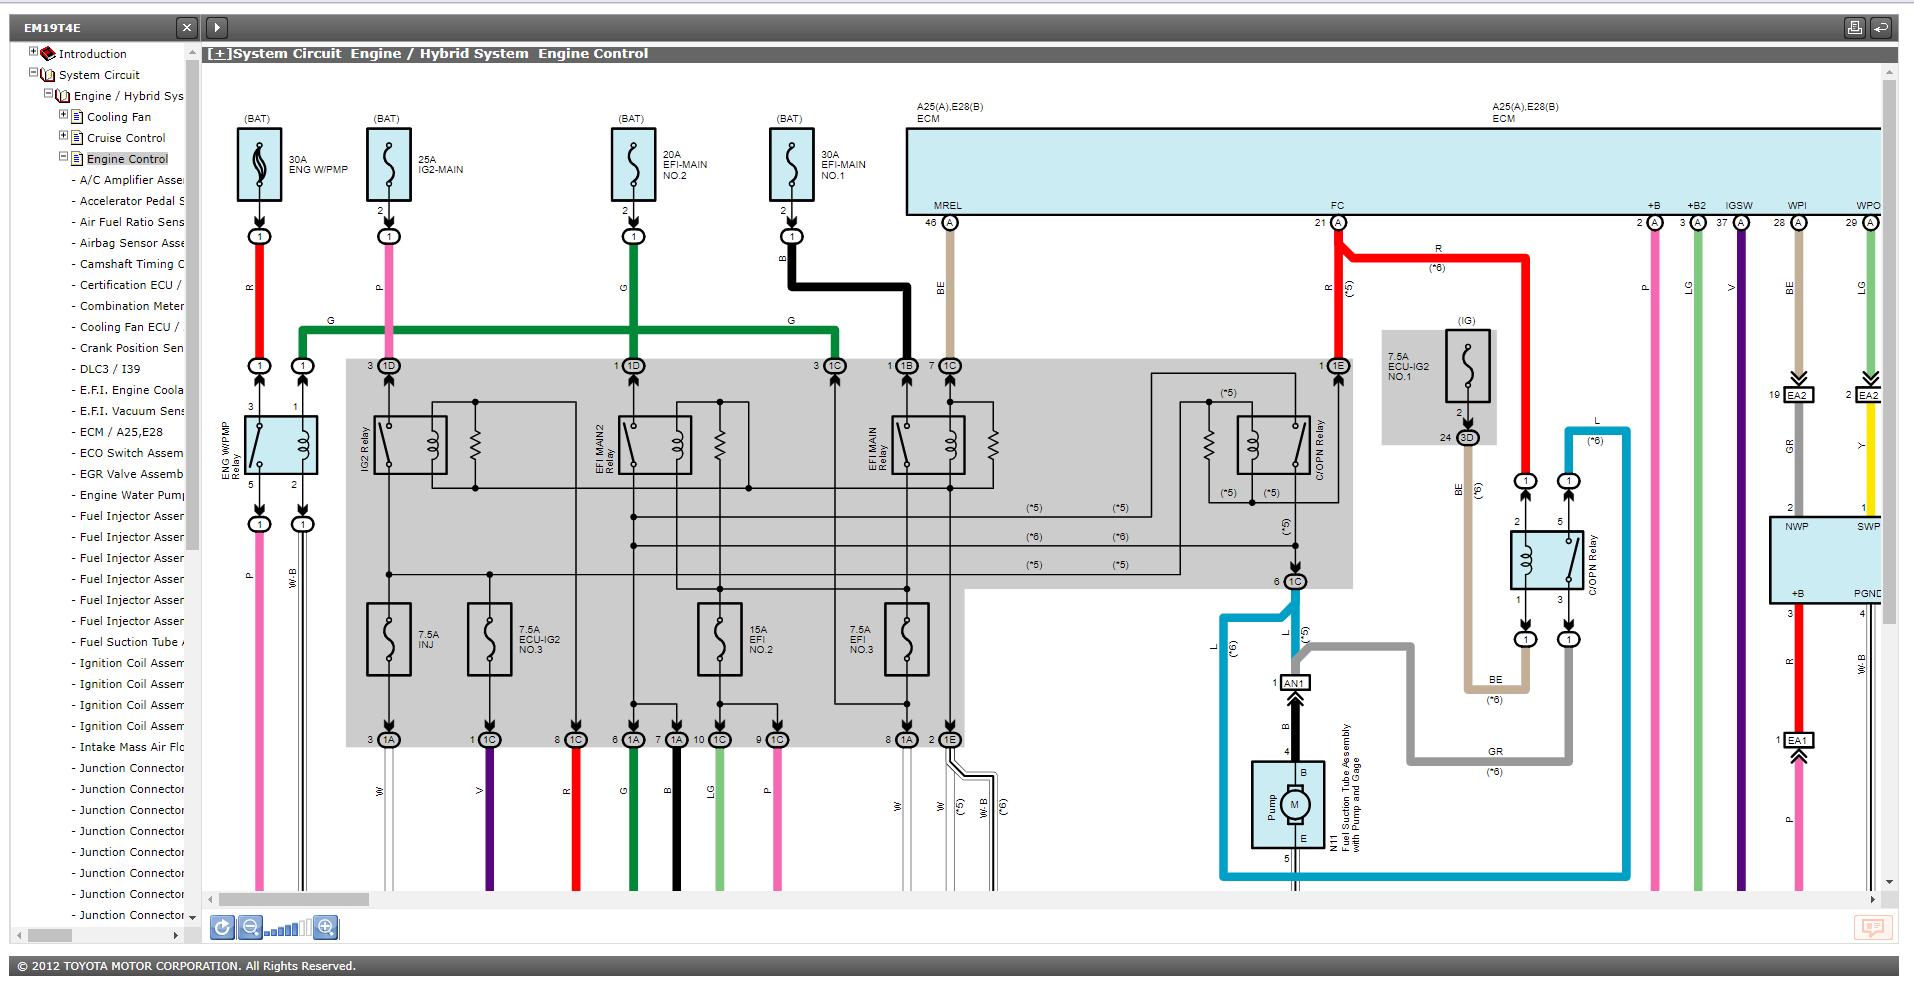Click the document icon beside Cooling Fan
Viewport: 1914px width, 983px height.
click(77, 116)
